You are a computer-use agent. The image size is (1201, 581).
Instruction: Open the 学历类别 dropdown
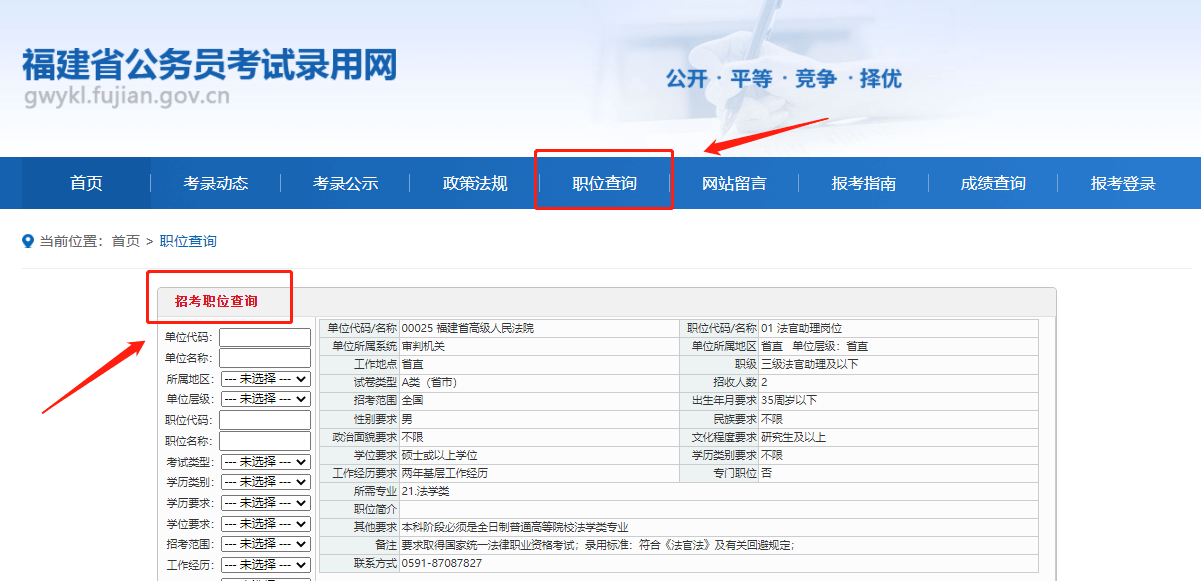coord(265,482)
